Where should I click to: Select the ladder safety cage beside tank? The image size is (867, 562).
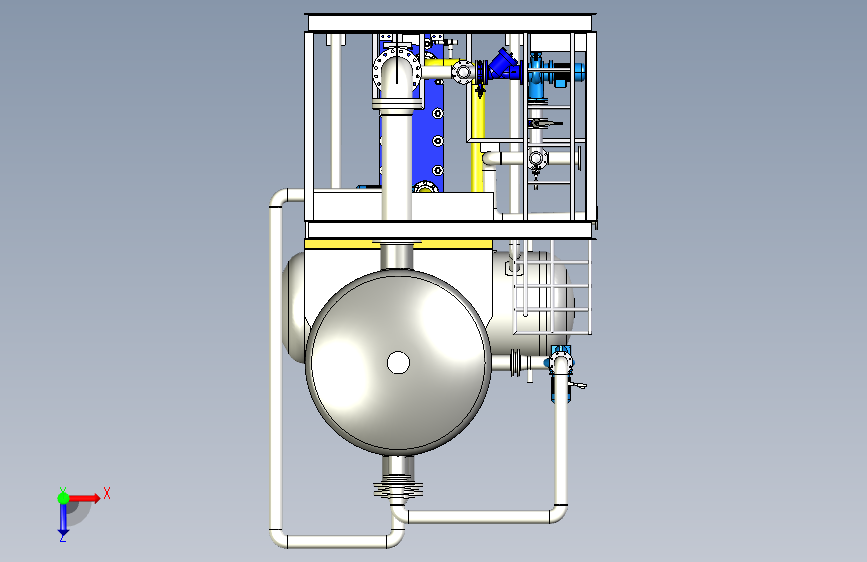(551, 287)
